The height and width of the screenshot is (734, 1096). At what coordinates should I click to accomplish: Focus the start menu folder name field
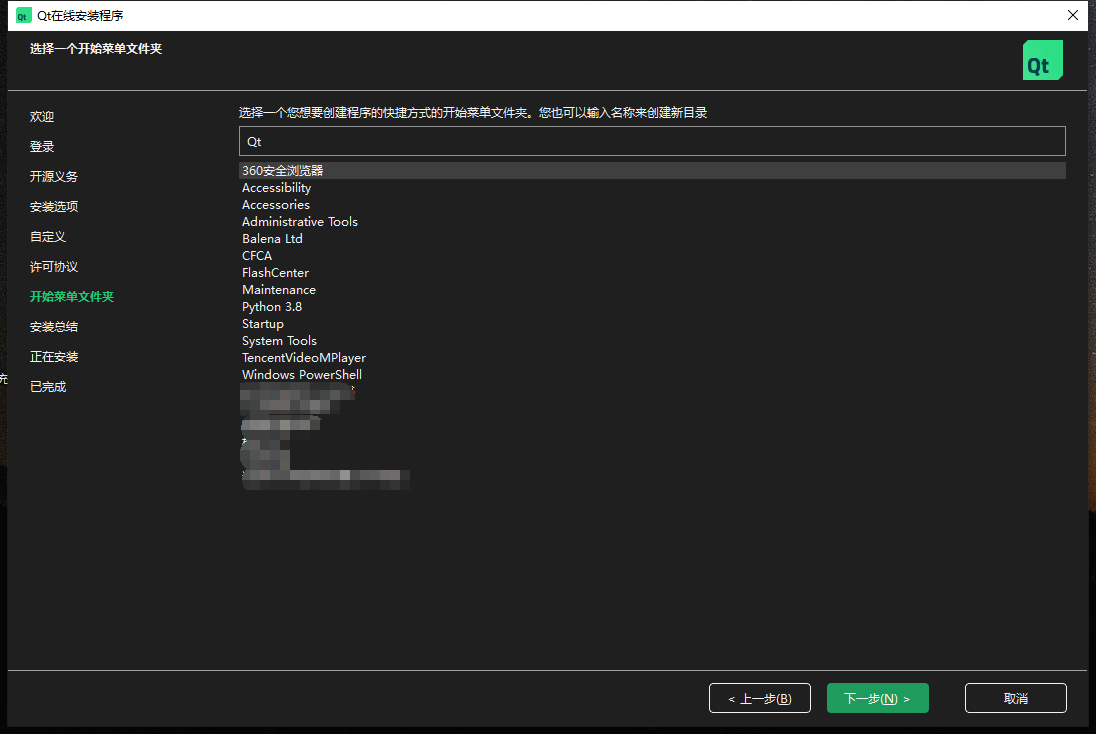pyautogui.click(x=652, y=141)
